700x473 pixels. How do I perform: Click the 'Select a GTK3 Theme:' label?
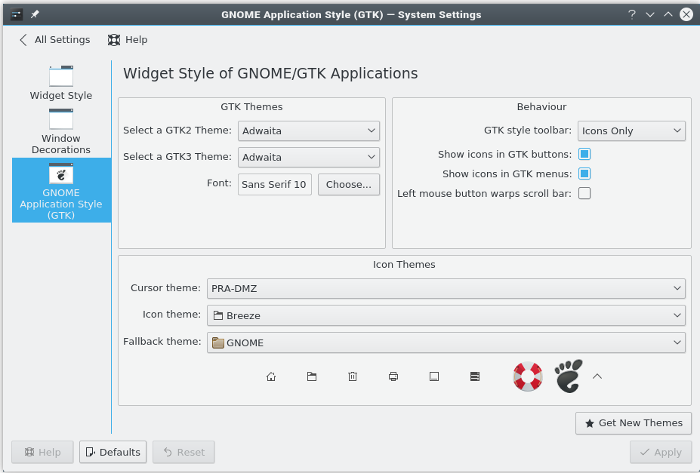coord(177,157)
